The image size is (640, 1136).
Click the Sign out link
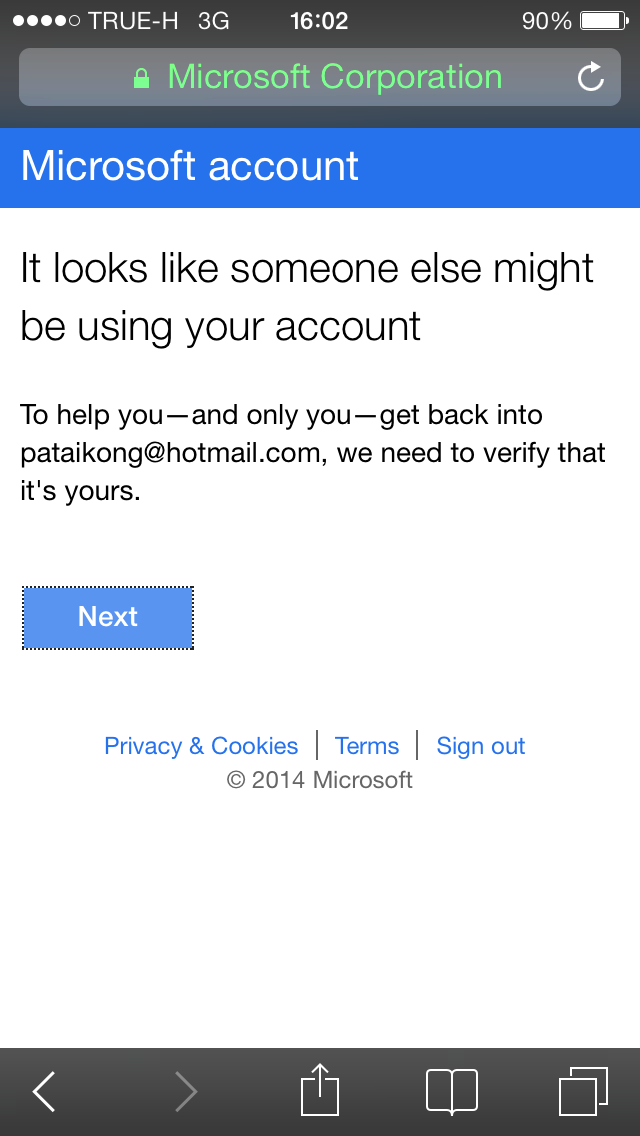coord(481,746)
